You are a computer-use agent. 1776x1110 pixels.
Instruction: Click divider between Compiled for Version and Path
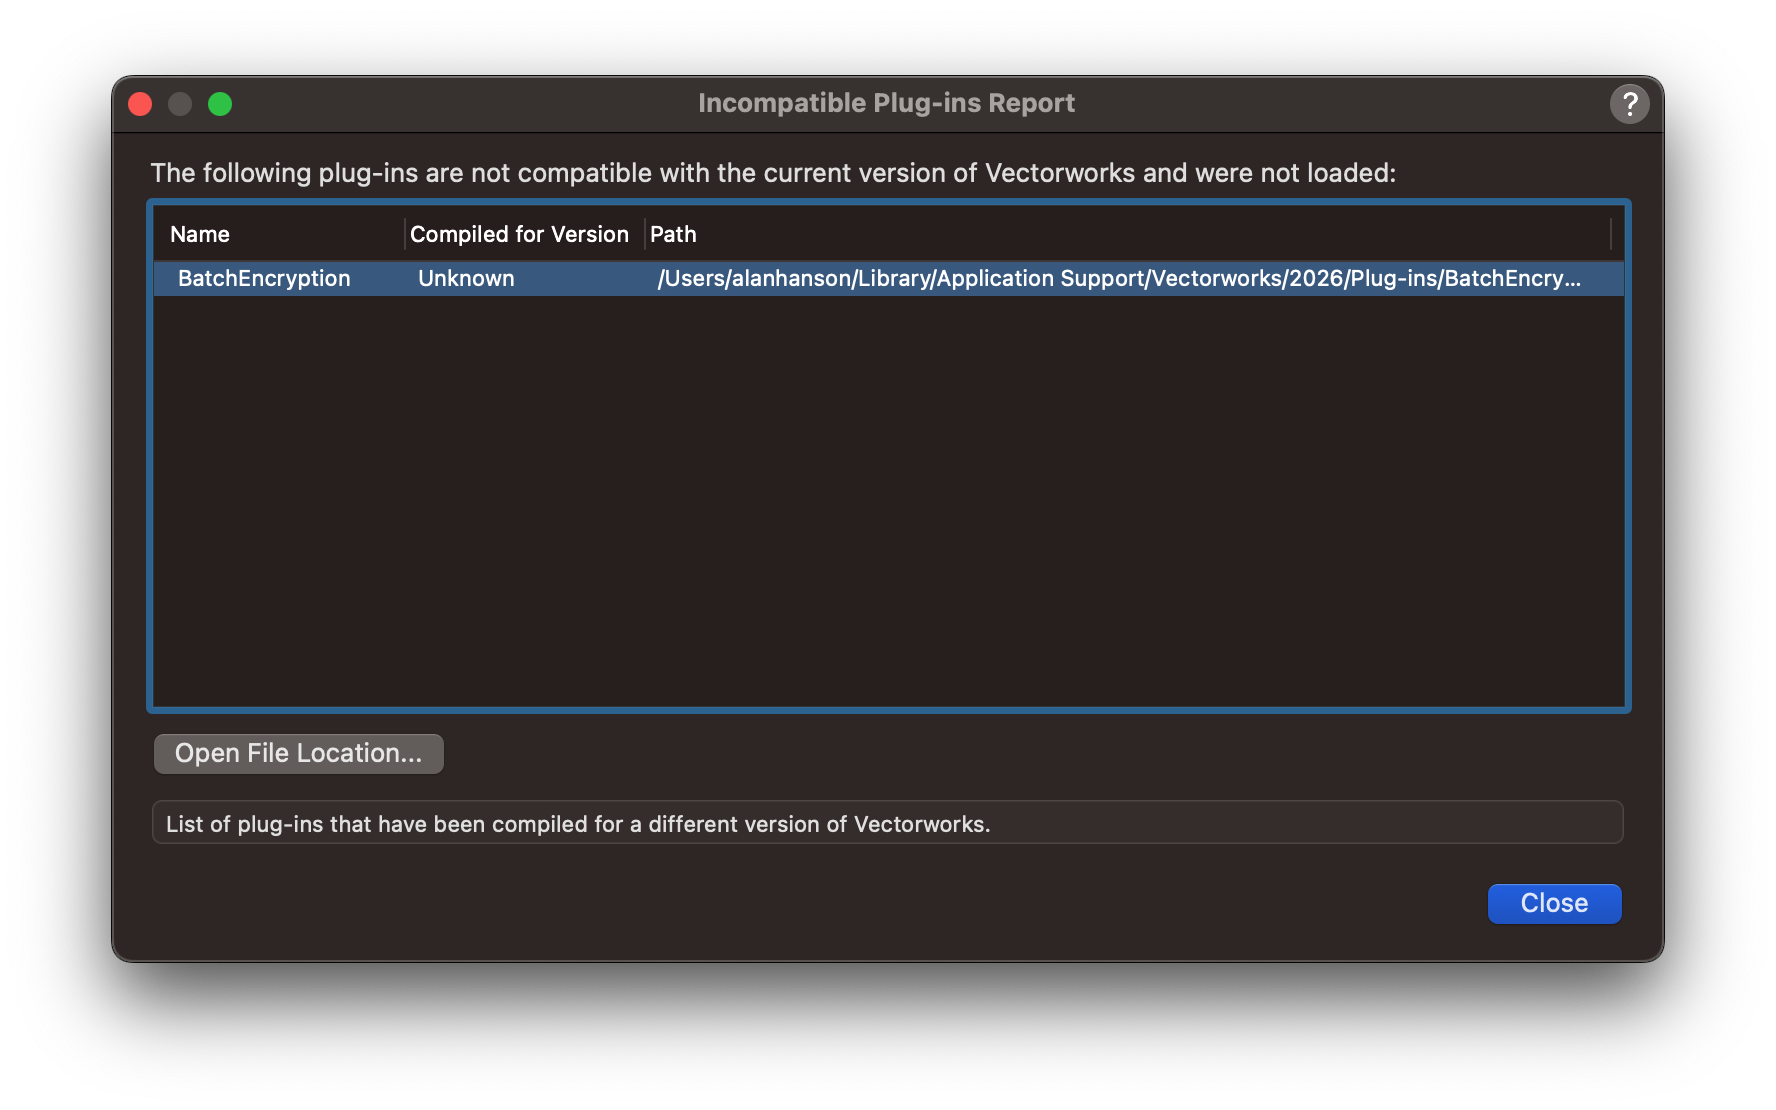[645, 234]
